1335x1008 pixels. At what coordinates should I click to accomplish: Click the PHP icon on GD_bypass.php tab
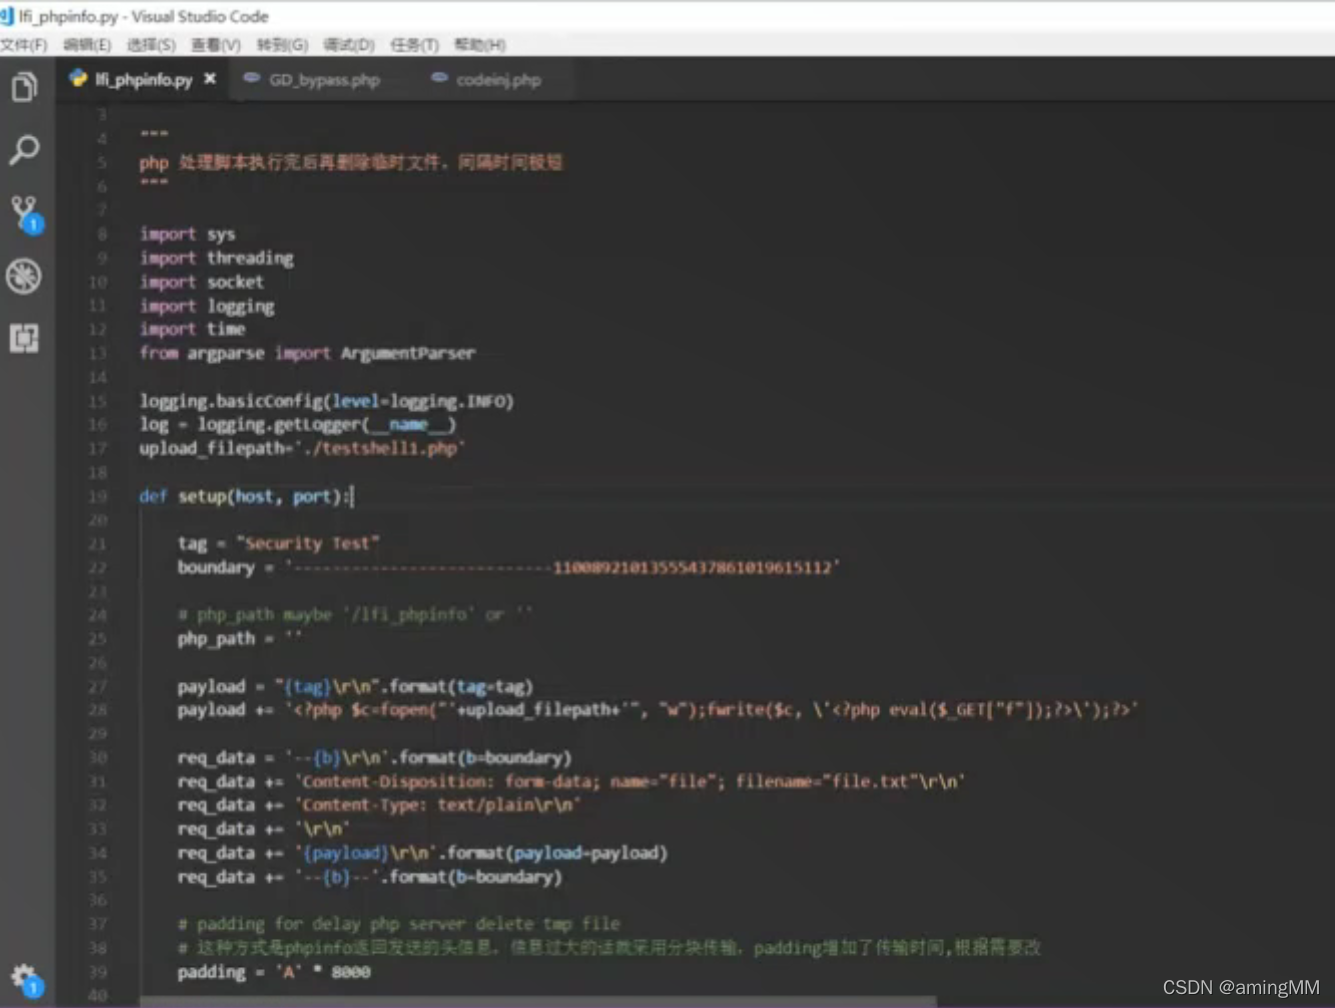click(252, 78)
